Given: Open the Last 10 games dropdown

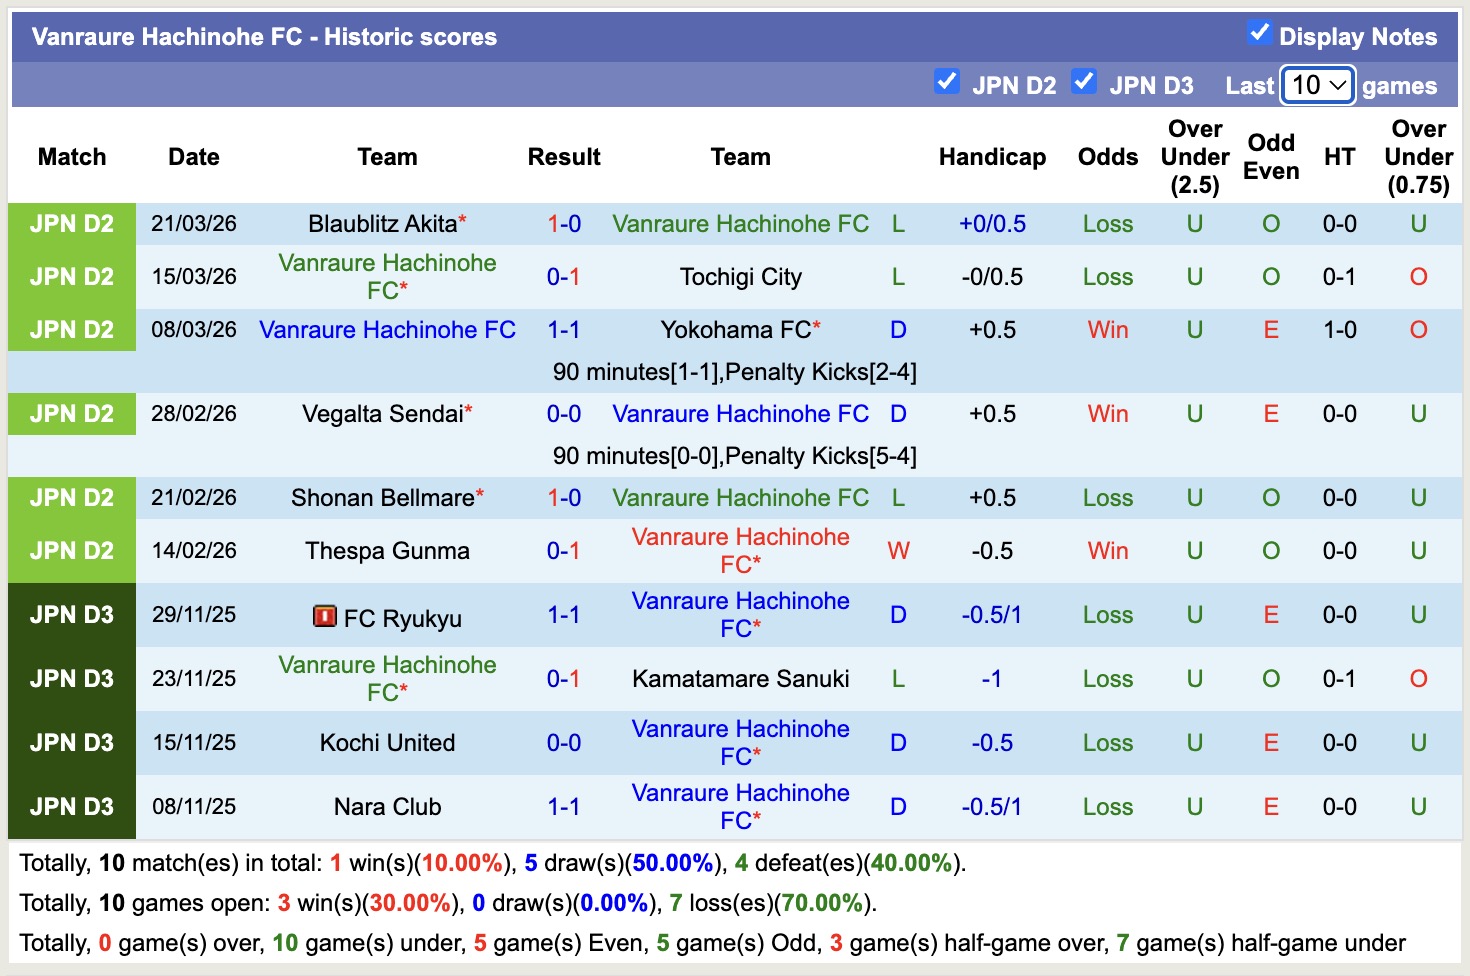Looking at the screenshot, I should coord(1317,86).
